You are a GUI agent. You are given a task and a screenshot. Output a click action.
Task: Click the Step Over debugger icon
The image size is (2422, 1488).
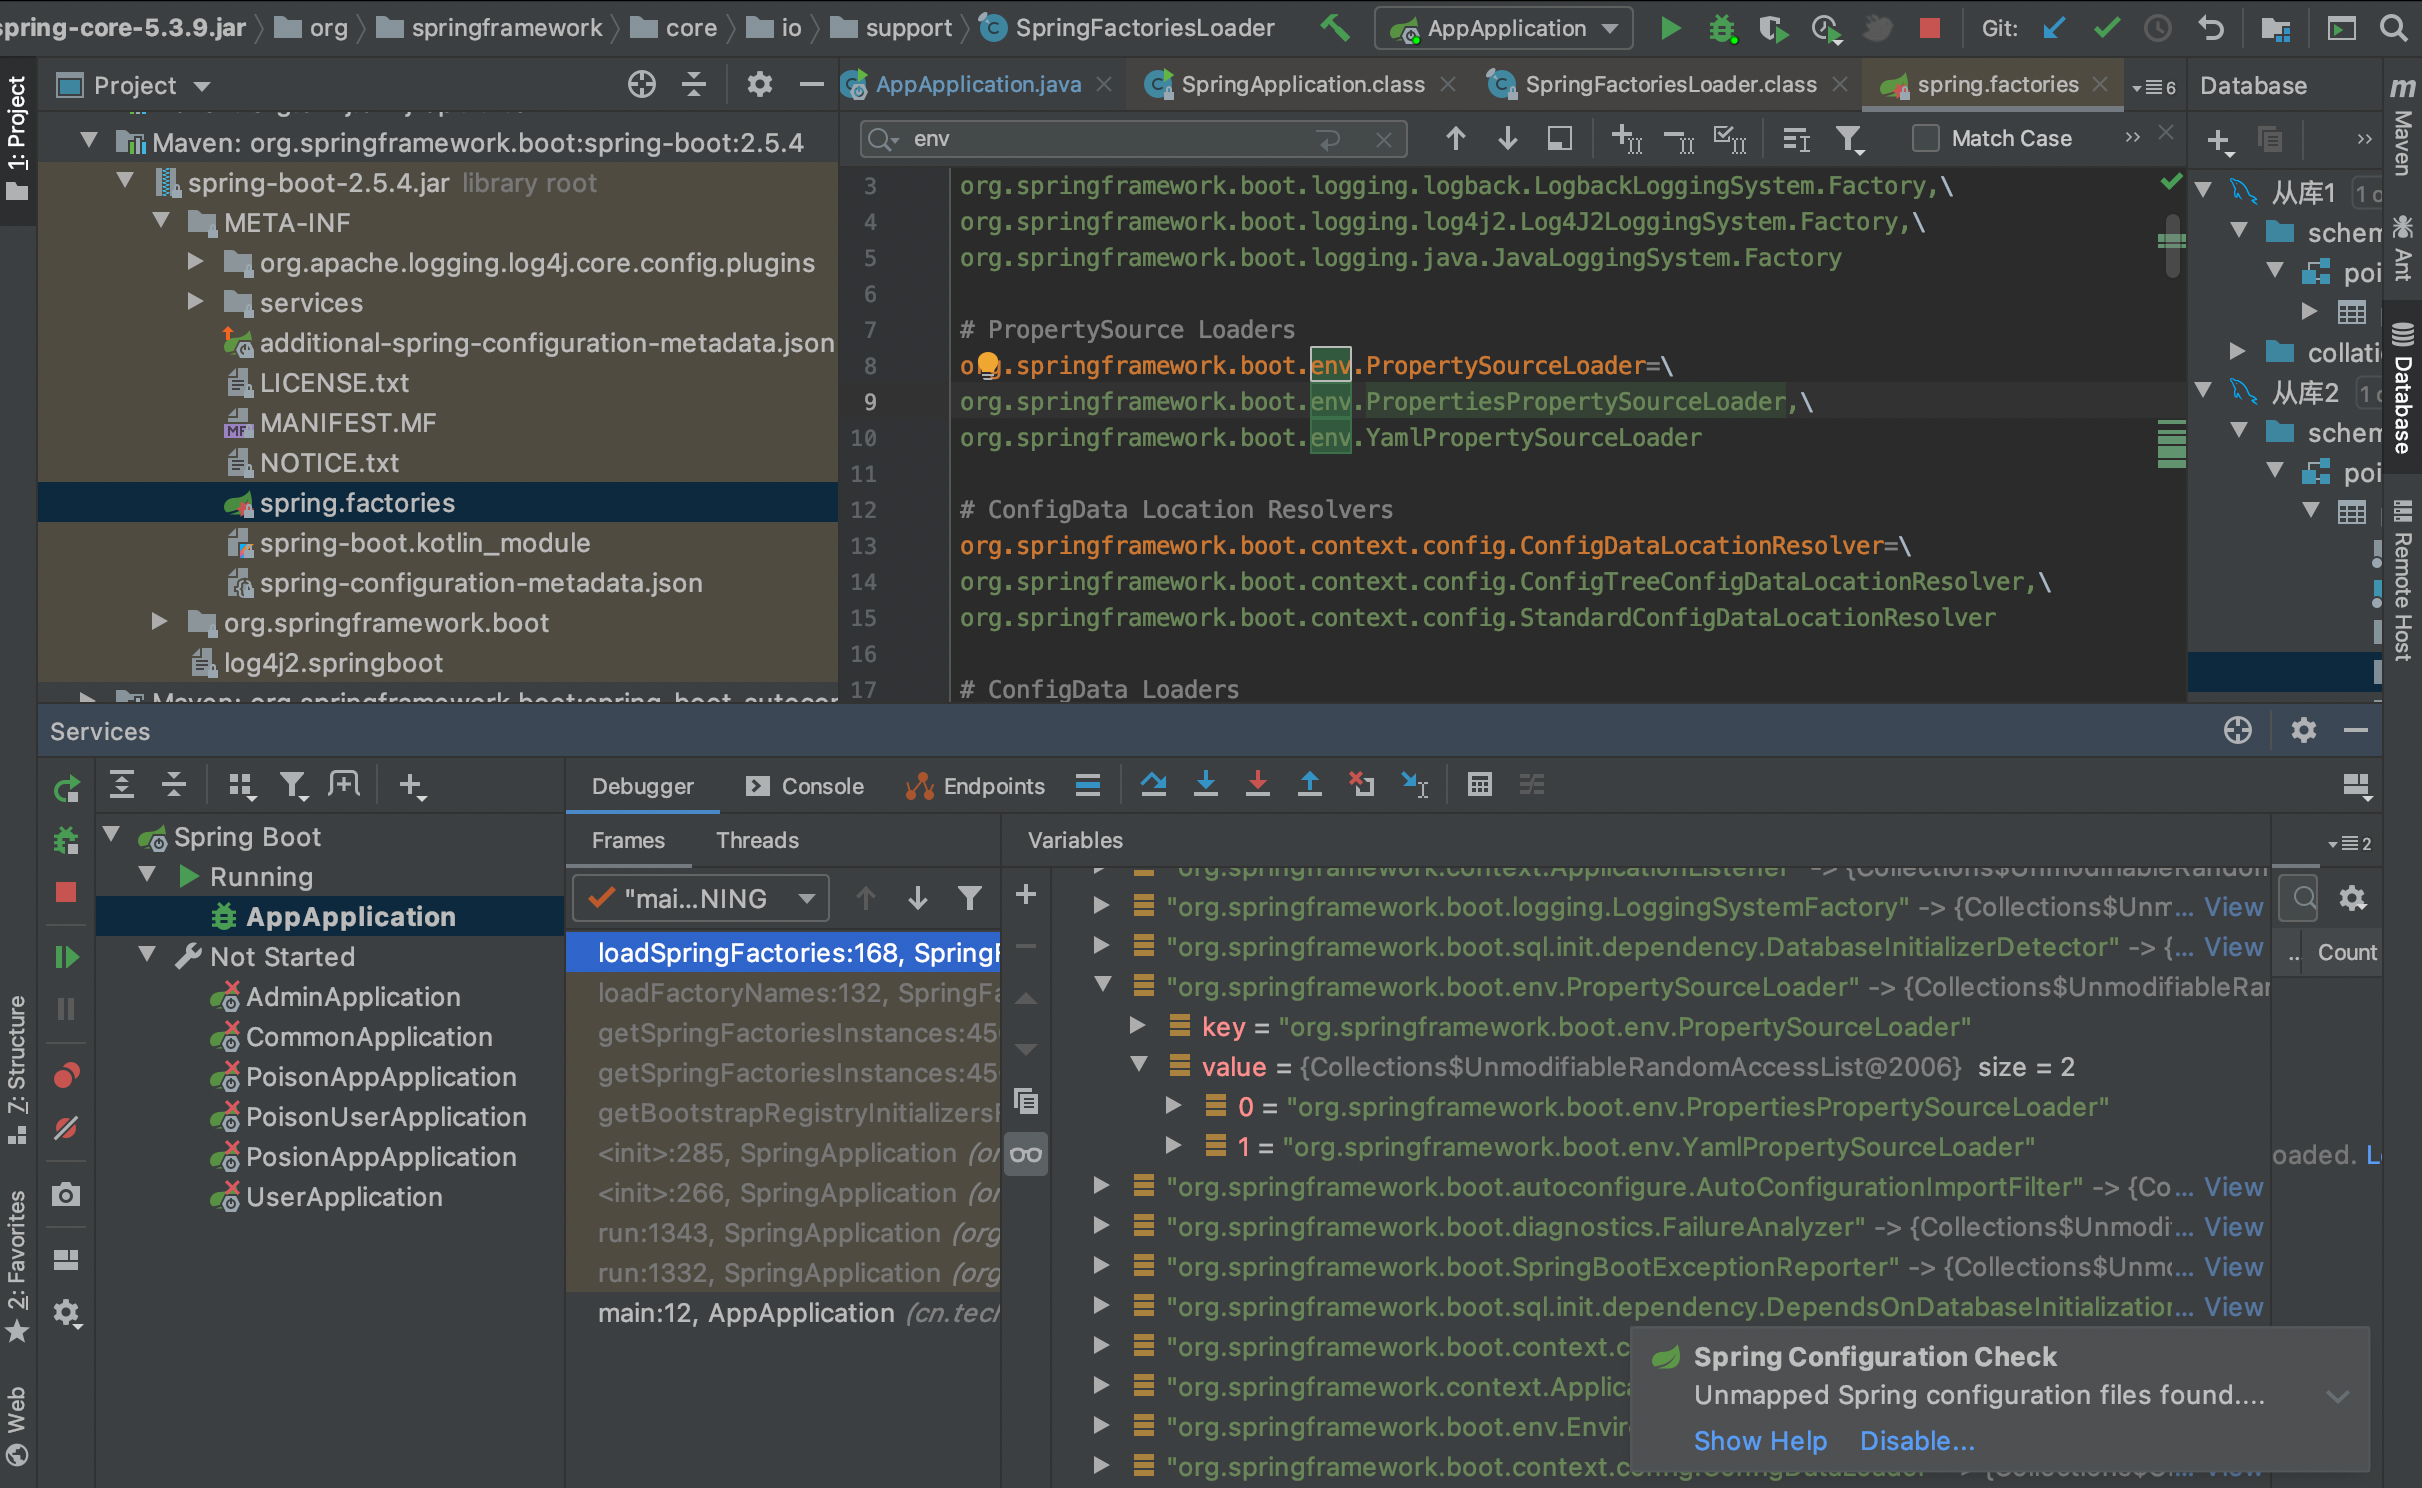tap(1153, 785)
